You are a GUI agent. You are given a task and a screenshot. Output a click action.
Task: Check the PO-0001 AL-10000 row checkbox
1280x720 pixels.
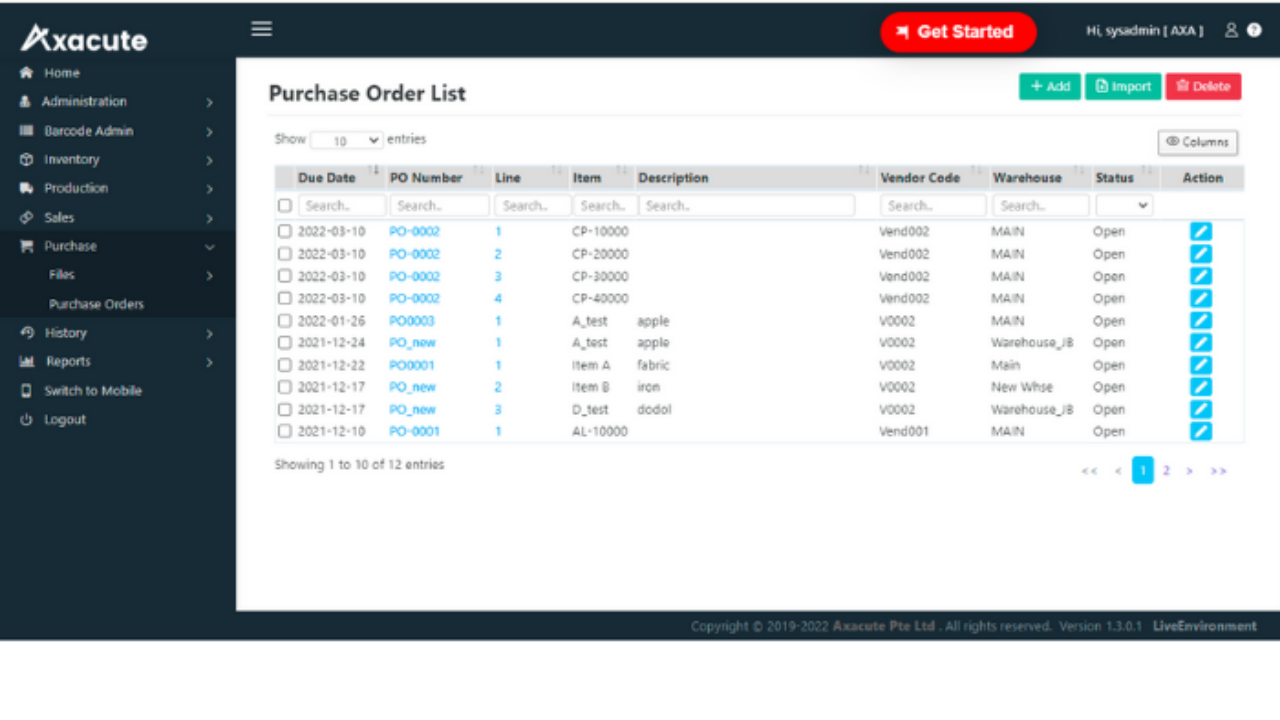[x=285, y=431]
